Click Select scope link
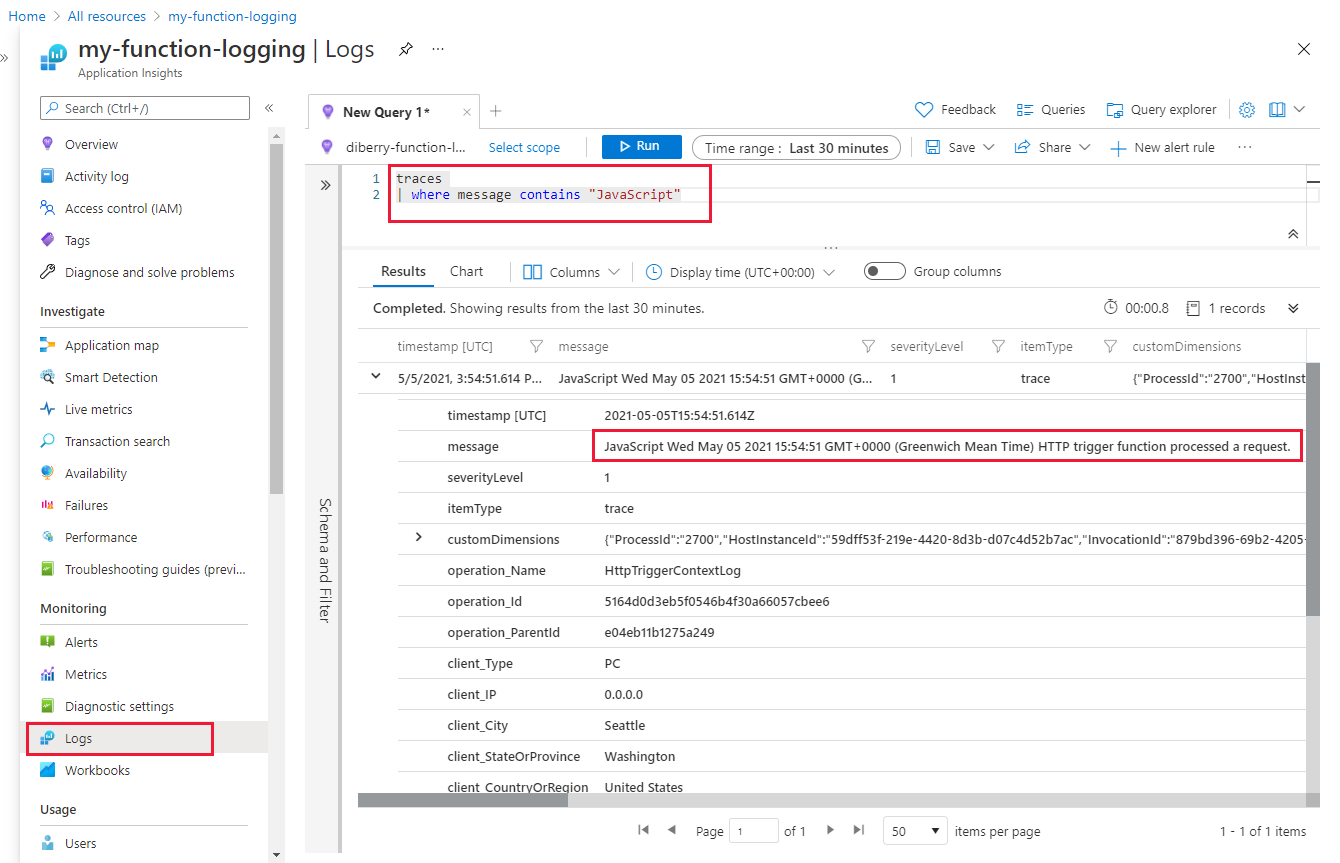 tap(524, 147)
